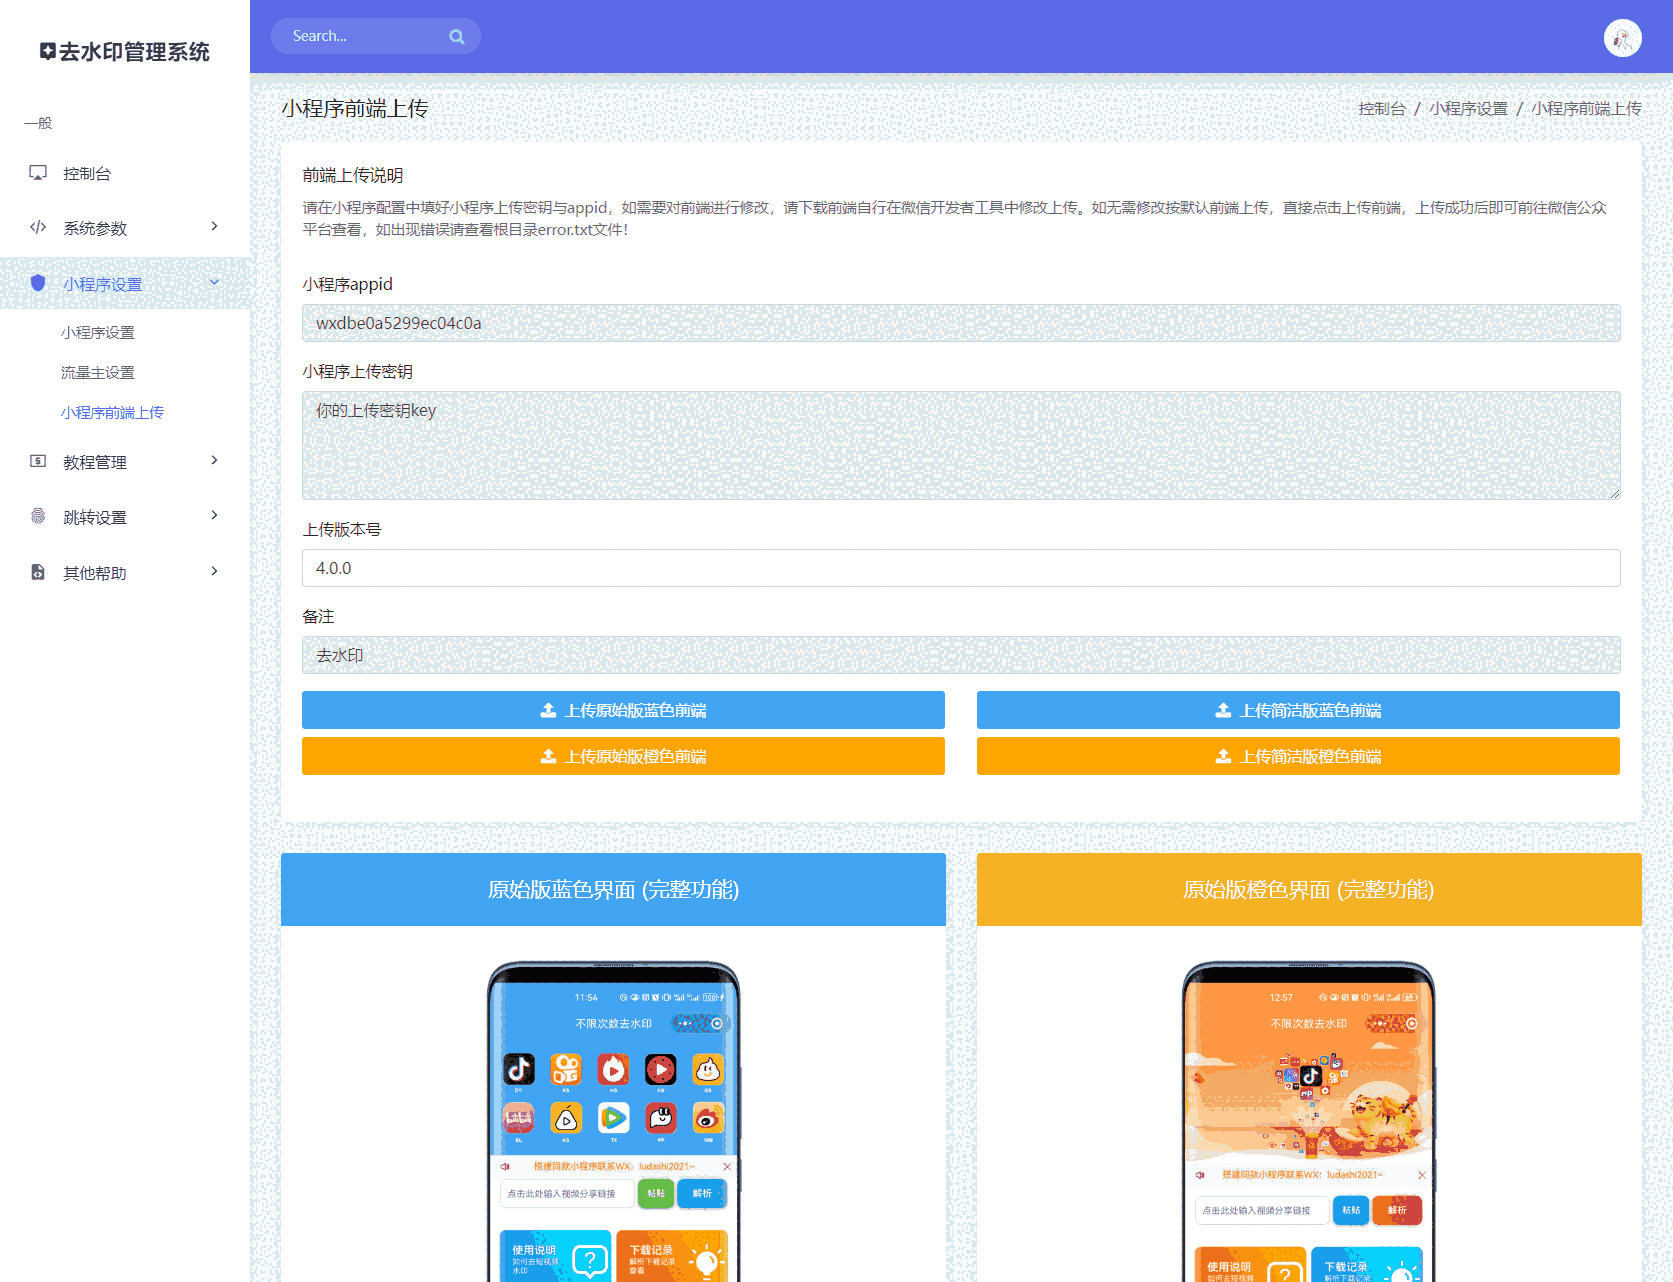Image resolution: width=1673 pixels, height=1282 pixels.
Task: Click the 跳转设置 fingerprint icon
Action: [x=38, y=516]
